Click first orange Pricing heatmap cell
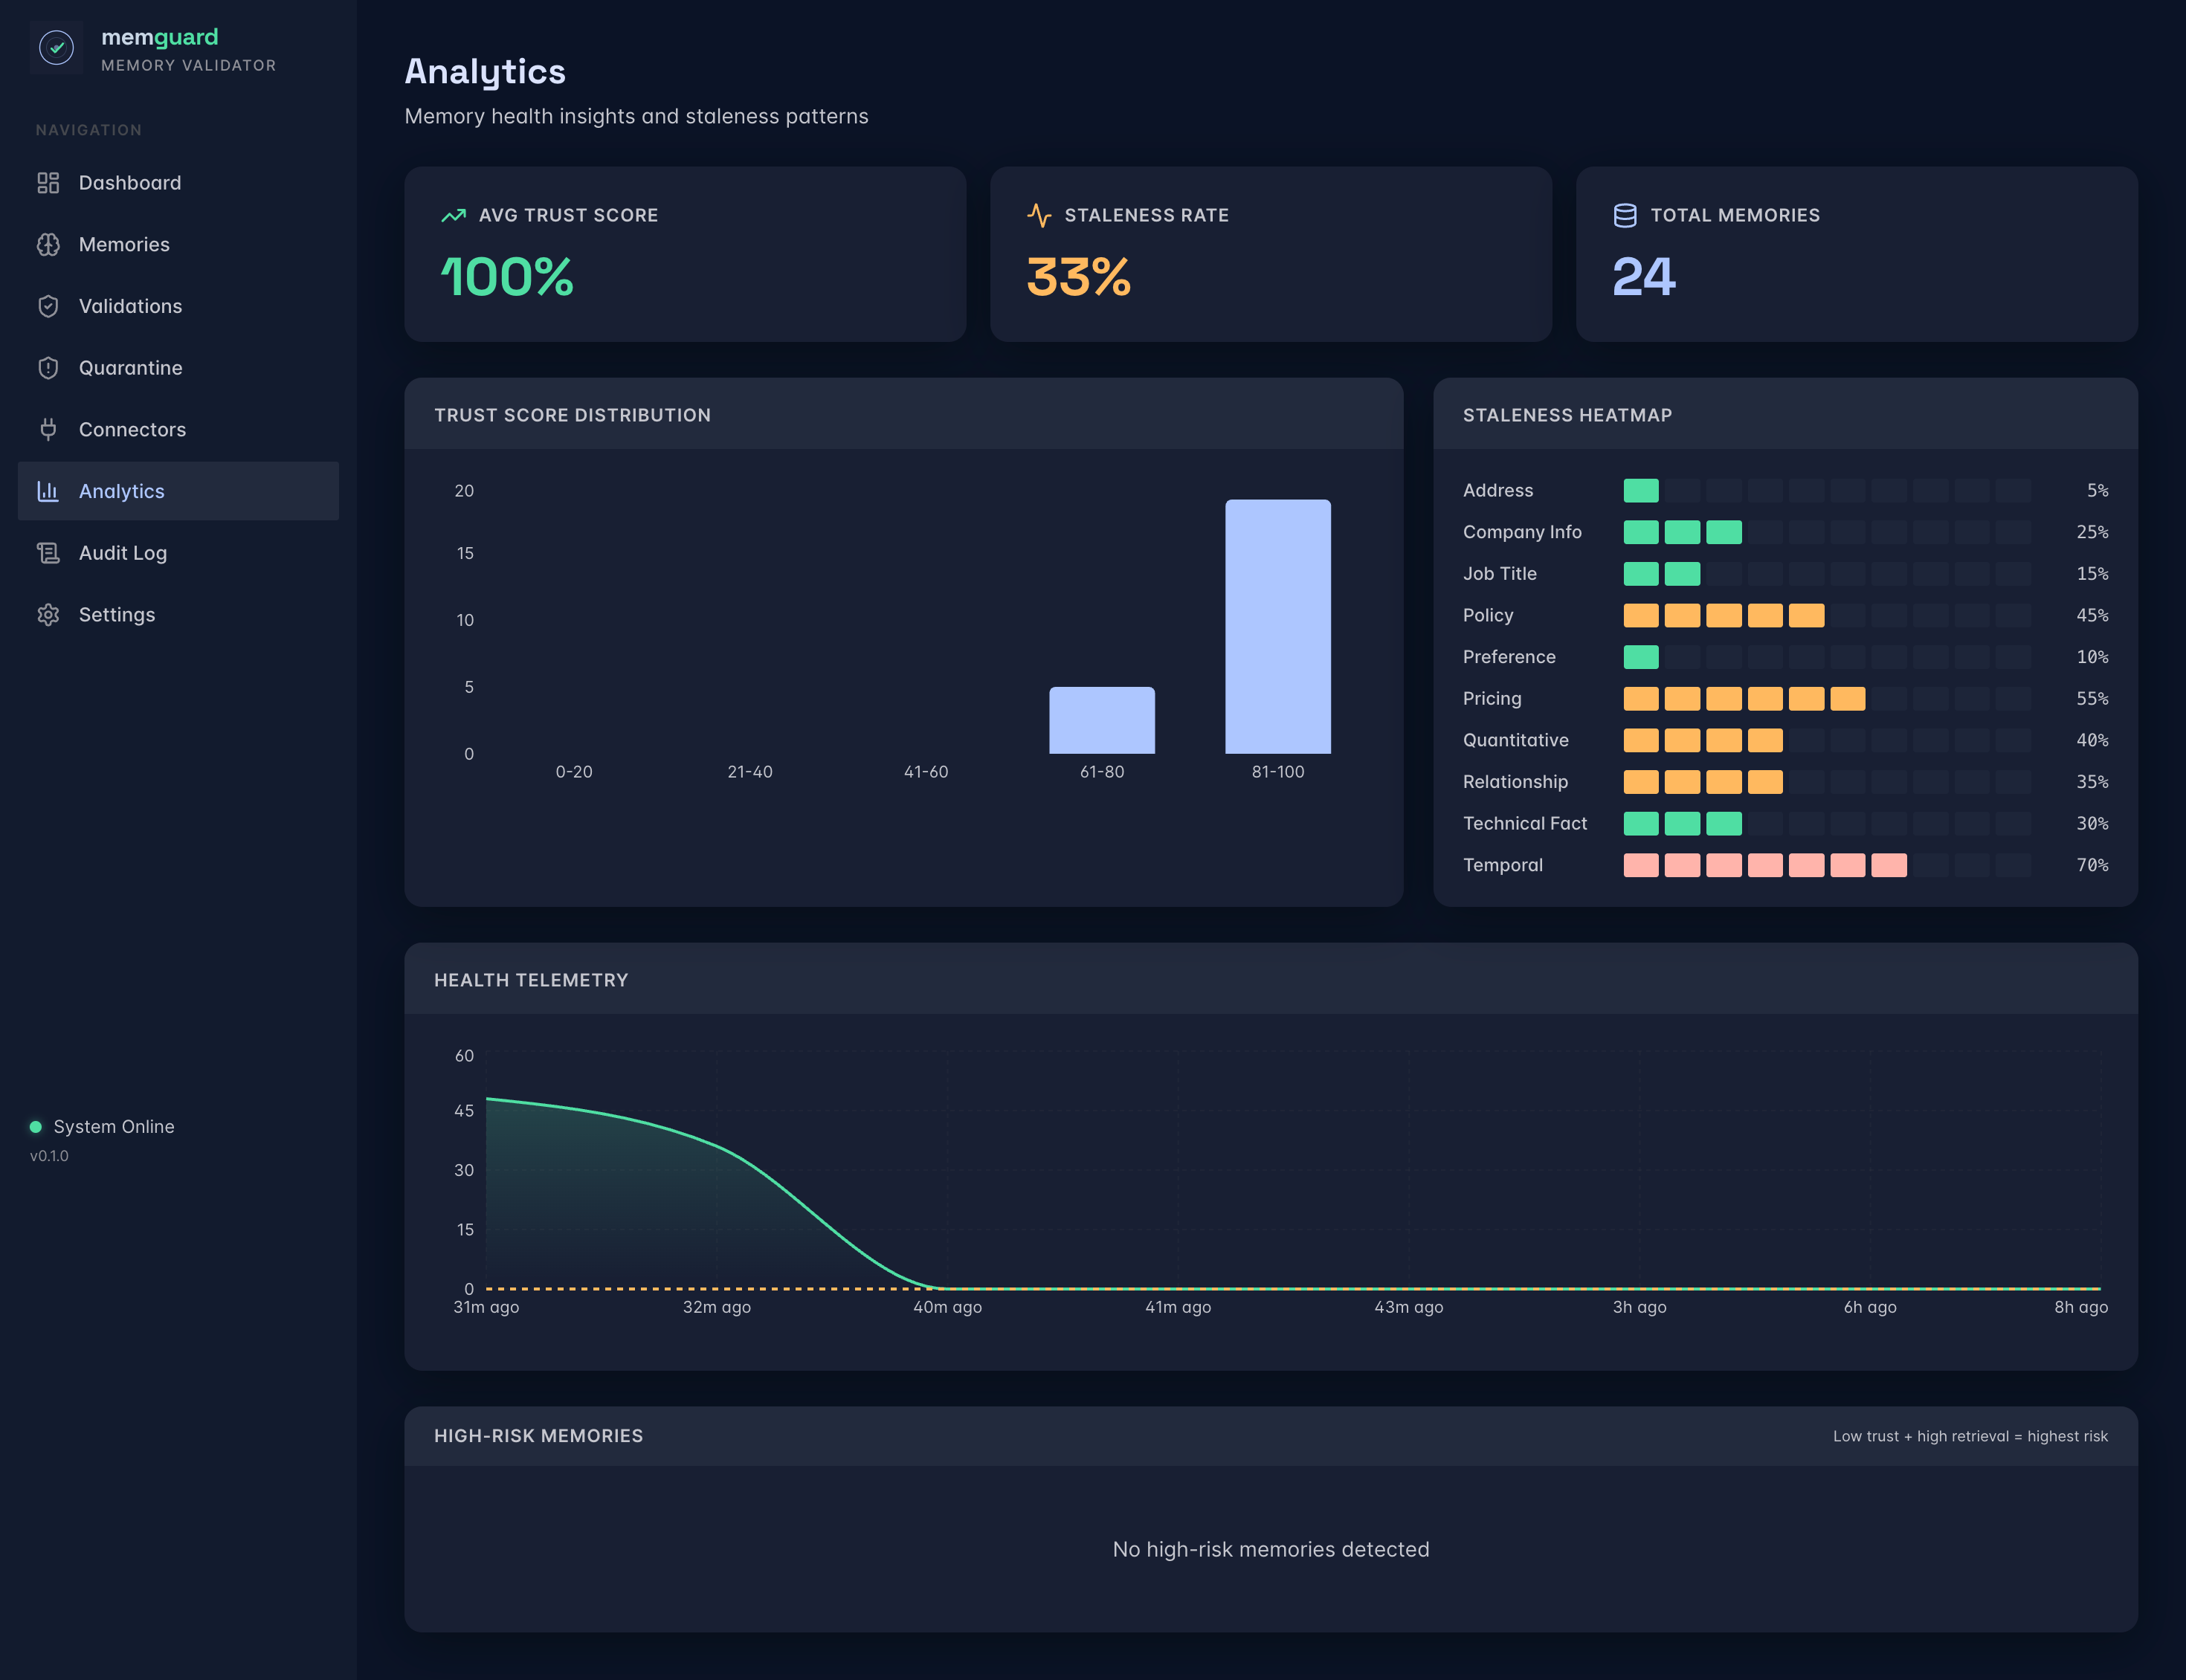This screenshot has width=2186, height=1680. (1640, 699)
